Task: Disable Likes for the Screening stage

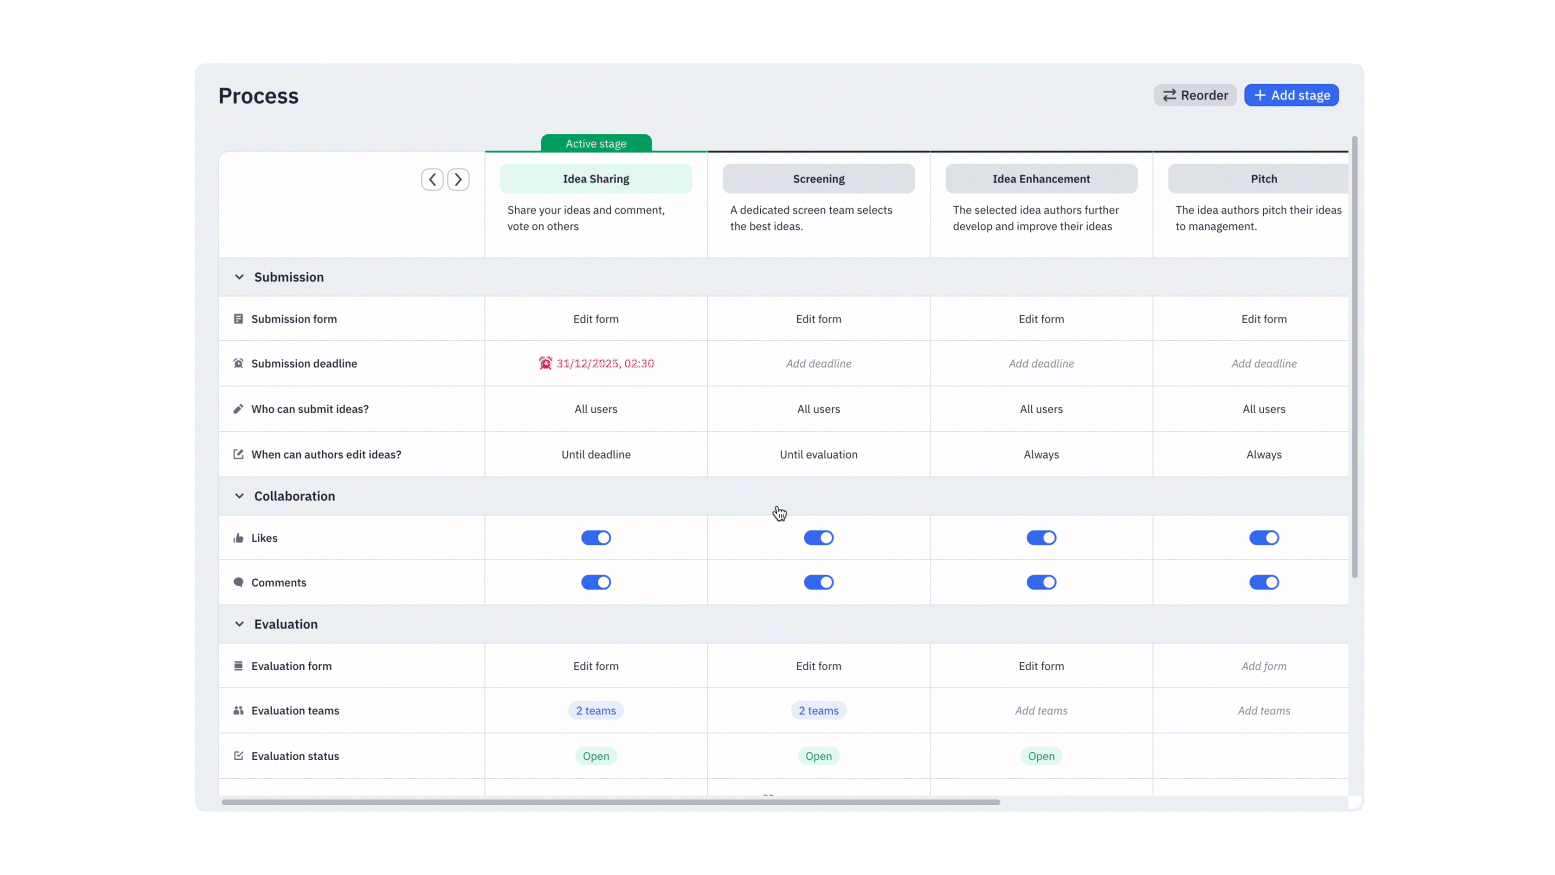Action: (818, 537)
